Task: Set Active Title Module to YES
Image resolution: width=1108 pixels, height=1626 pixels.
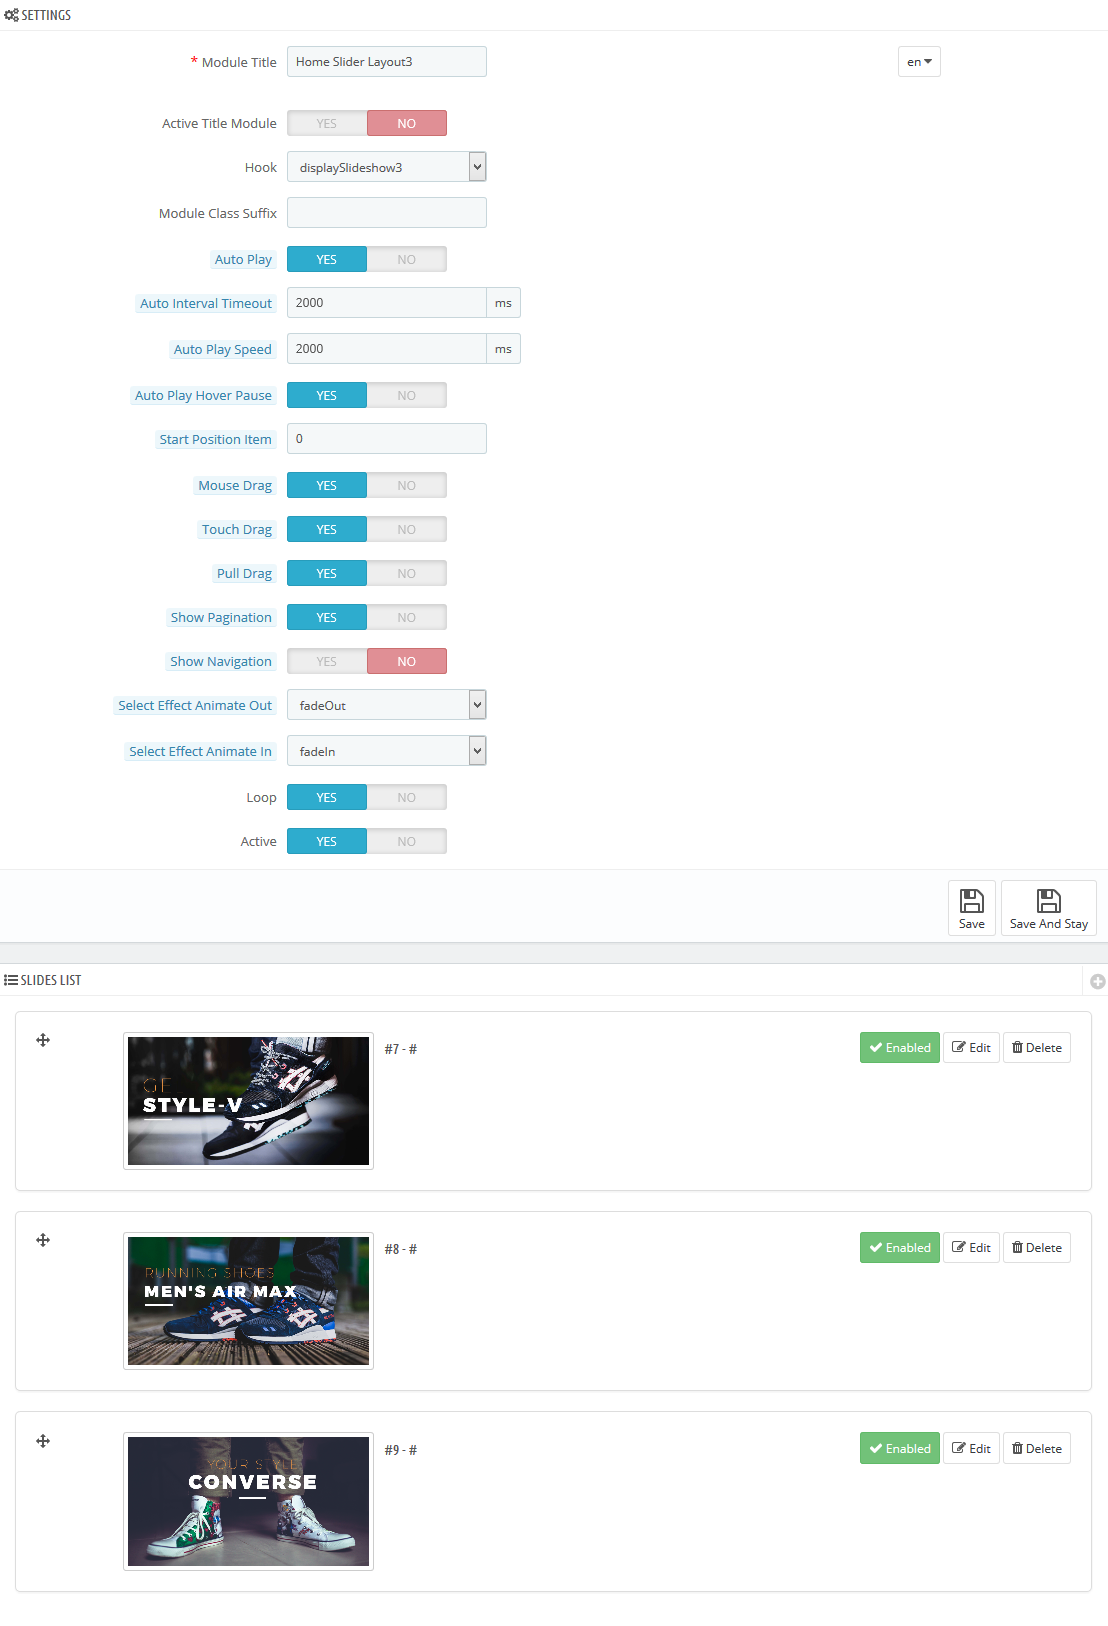Action: (x=327, y=123)
